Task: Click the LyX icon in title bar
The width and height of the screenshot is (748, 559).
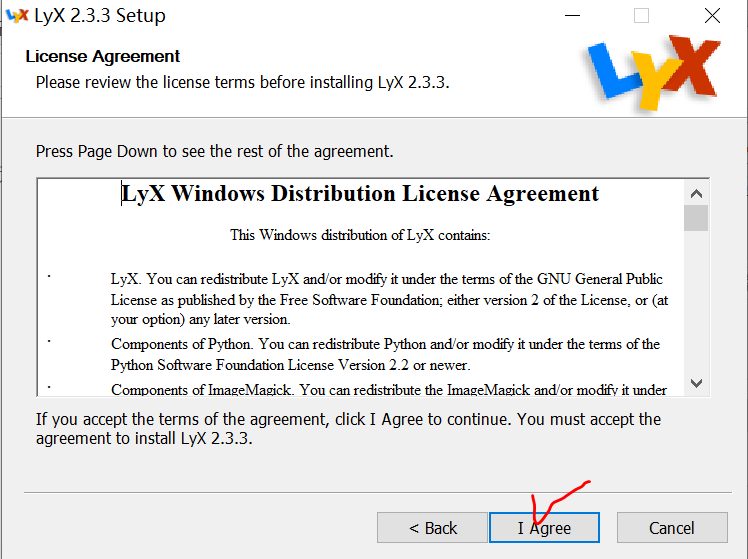Action: (17, 16)
